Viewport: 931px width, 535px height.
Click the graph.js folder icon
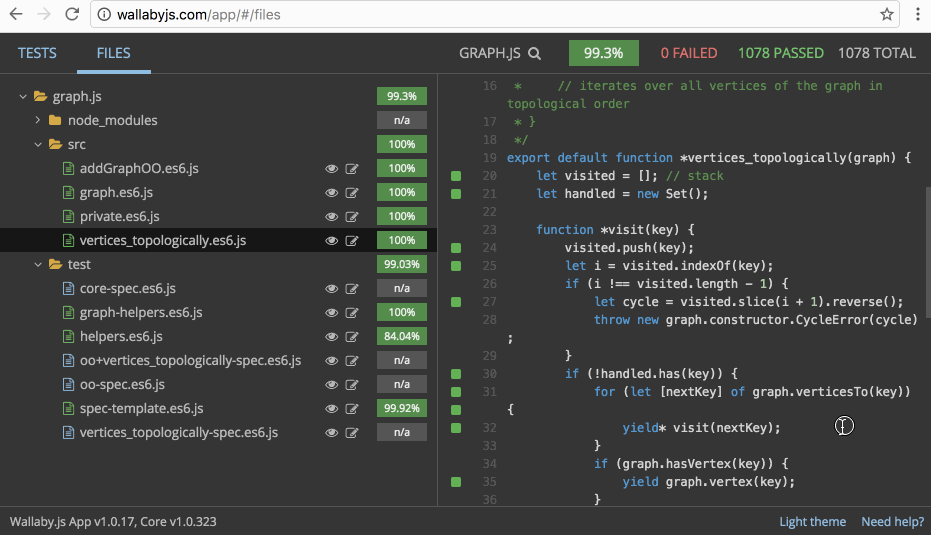coord(40,96)
